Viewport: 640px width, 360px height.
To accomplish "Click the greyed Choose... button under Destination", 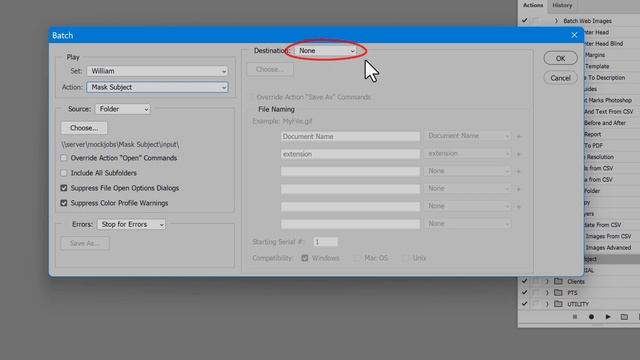I will pos(270,69).
